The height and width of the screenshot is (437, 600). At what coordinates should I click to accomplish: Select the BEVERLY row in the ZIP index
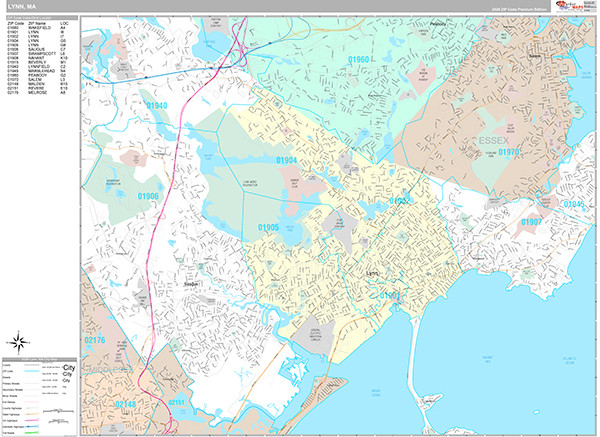(x=37, y=62)
